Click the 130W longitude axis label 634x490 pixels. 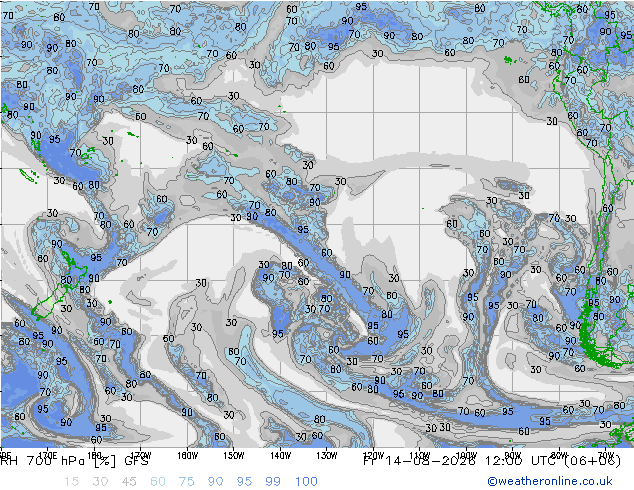[x=327, y=456]
